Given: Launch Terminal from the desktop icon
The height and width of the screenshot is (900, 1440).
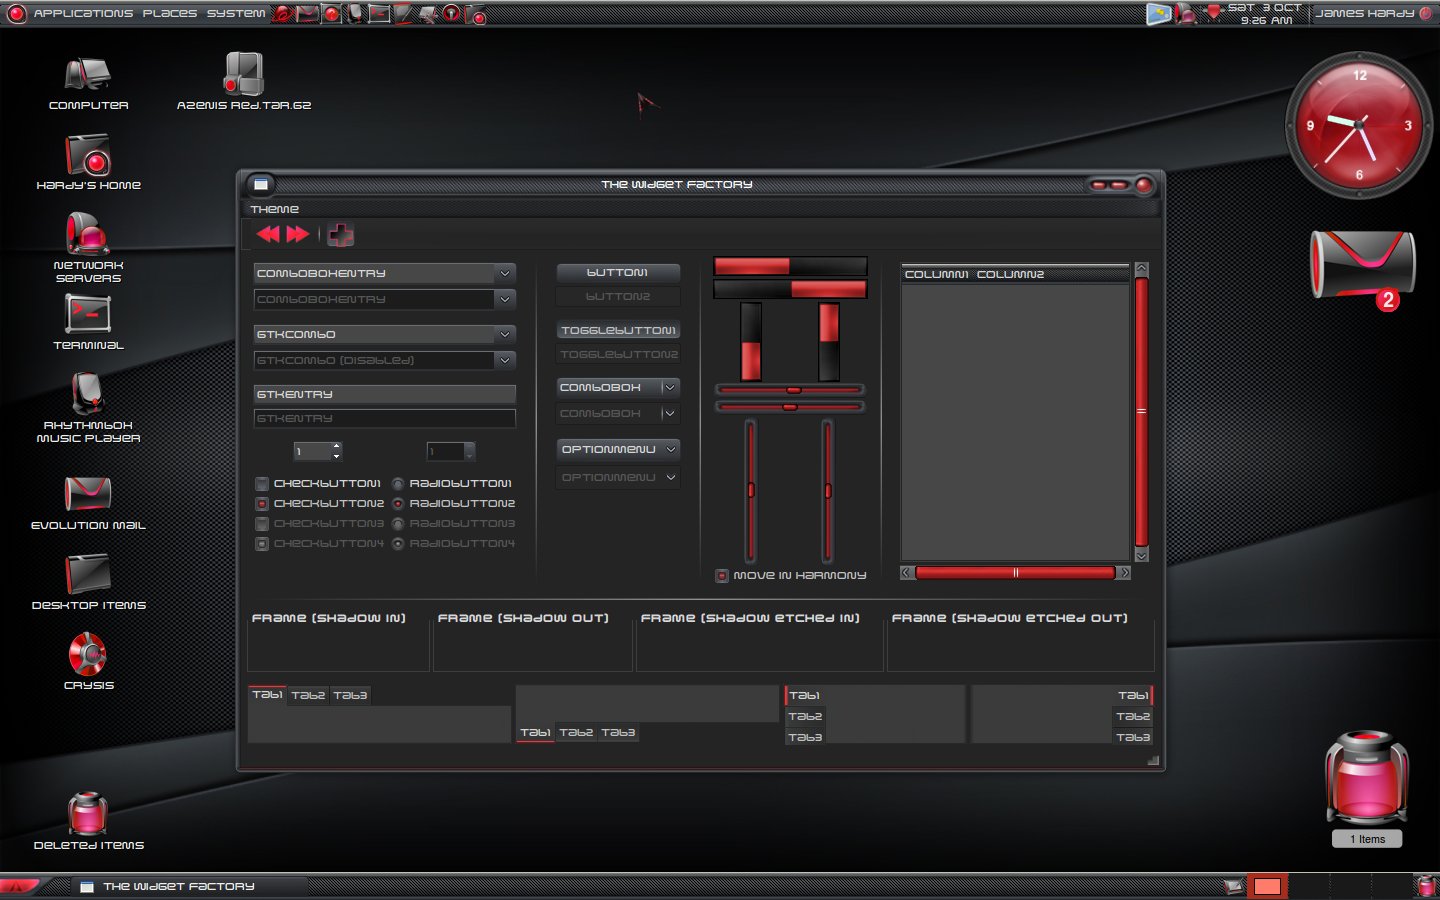Looking at the screenshot, I should click(88, 314).
